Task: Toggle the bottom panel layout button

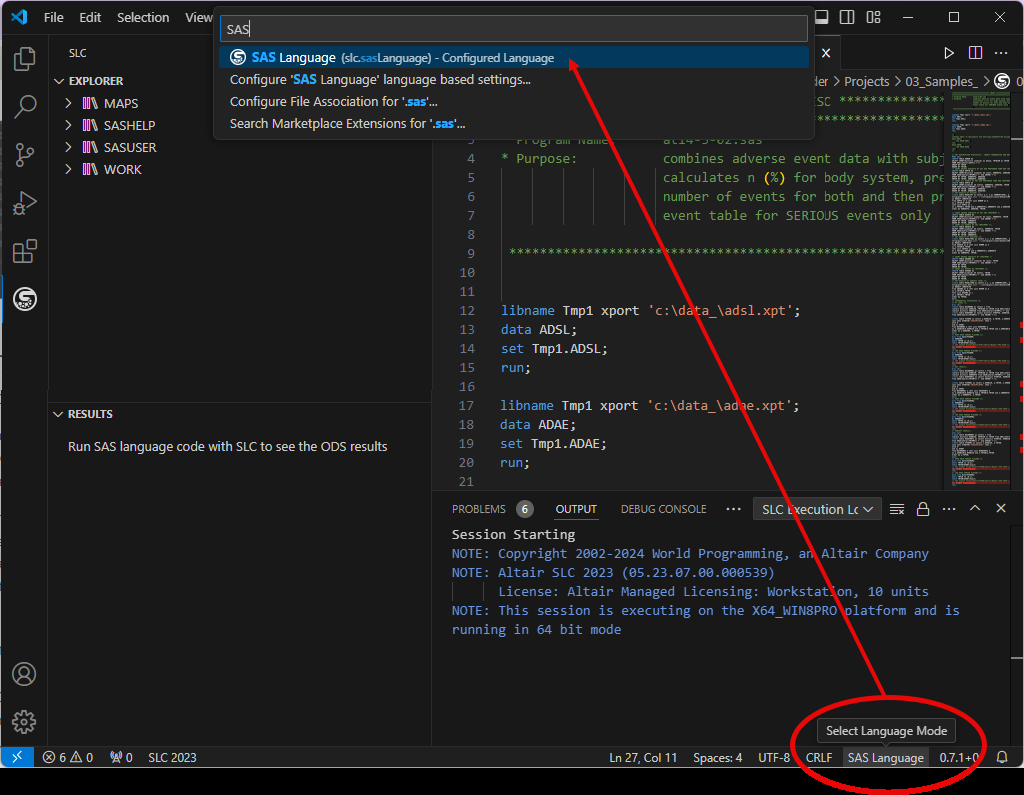Action: [821, 17]
